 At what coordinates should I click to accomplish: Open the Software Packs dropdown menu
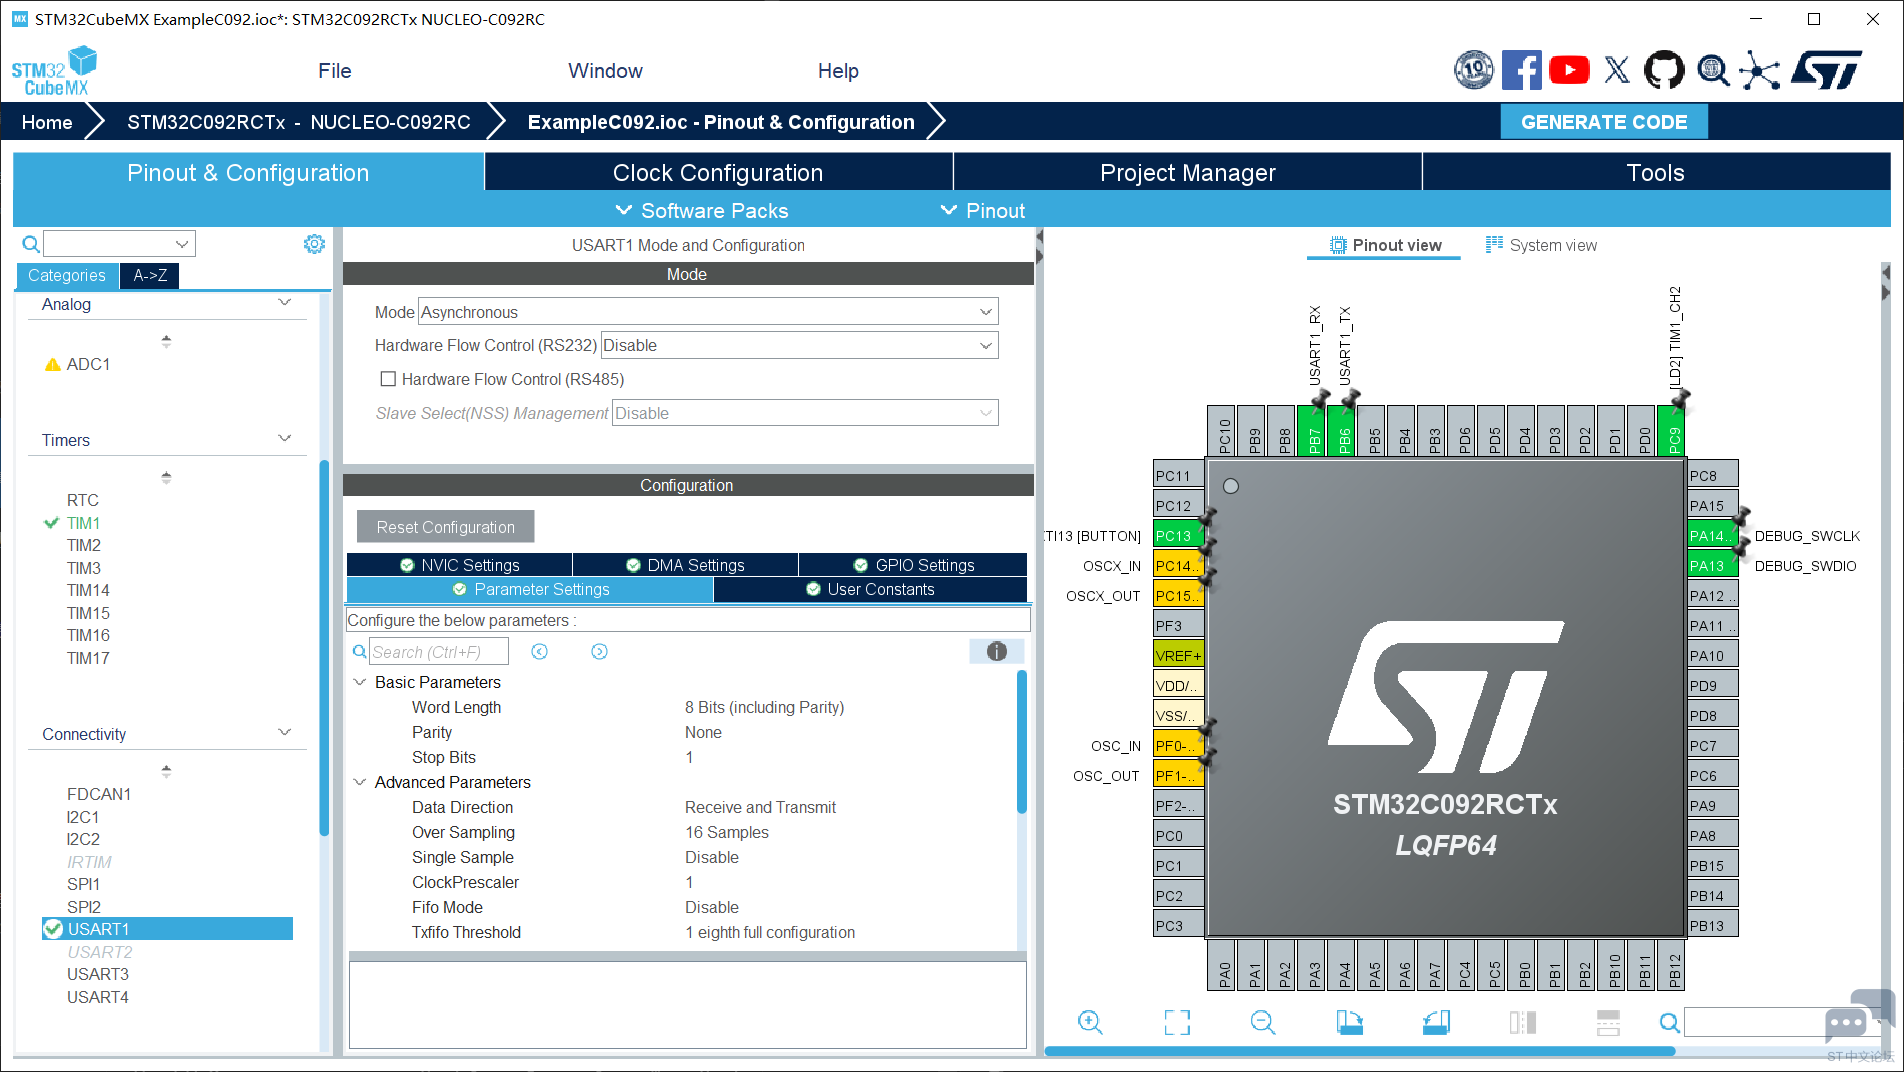coord(702,211)
